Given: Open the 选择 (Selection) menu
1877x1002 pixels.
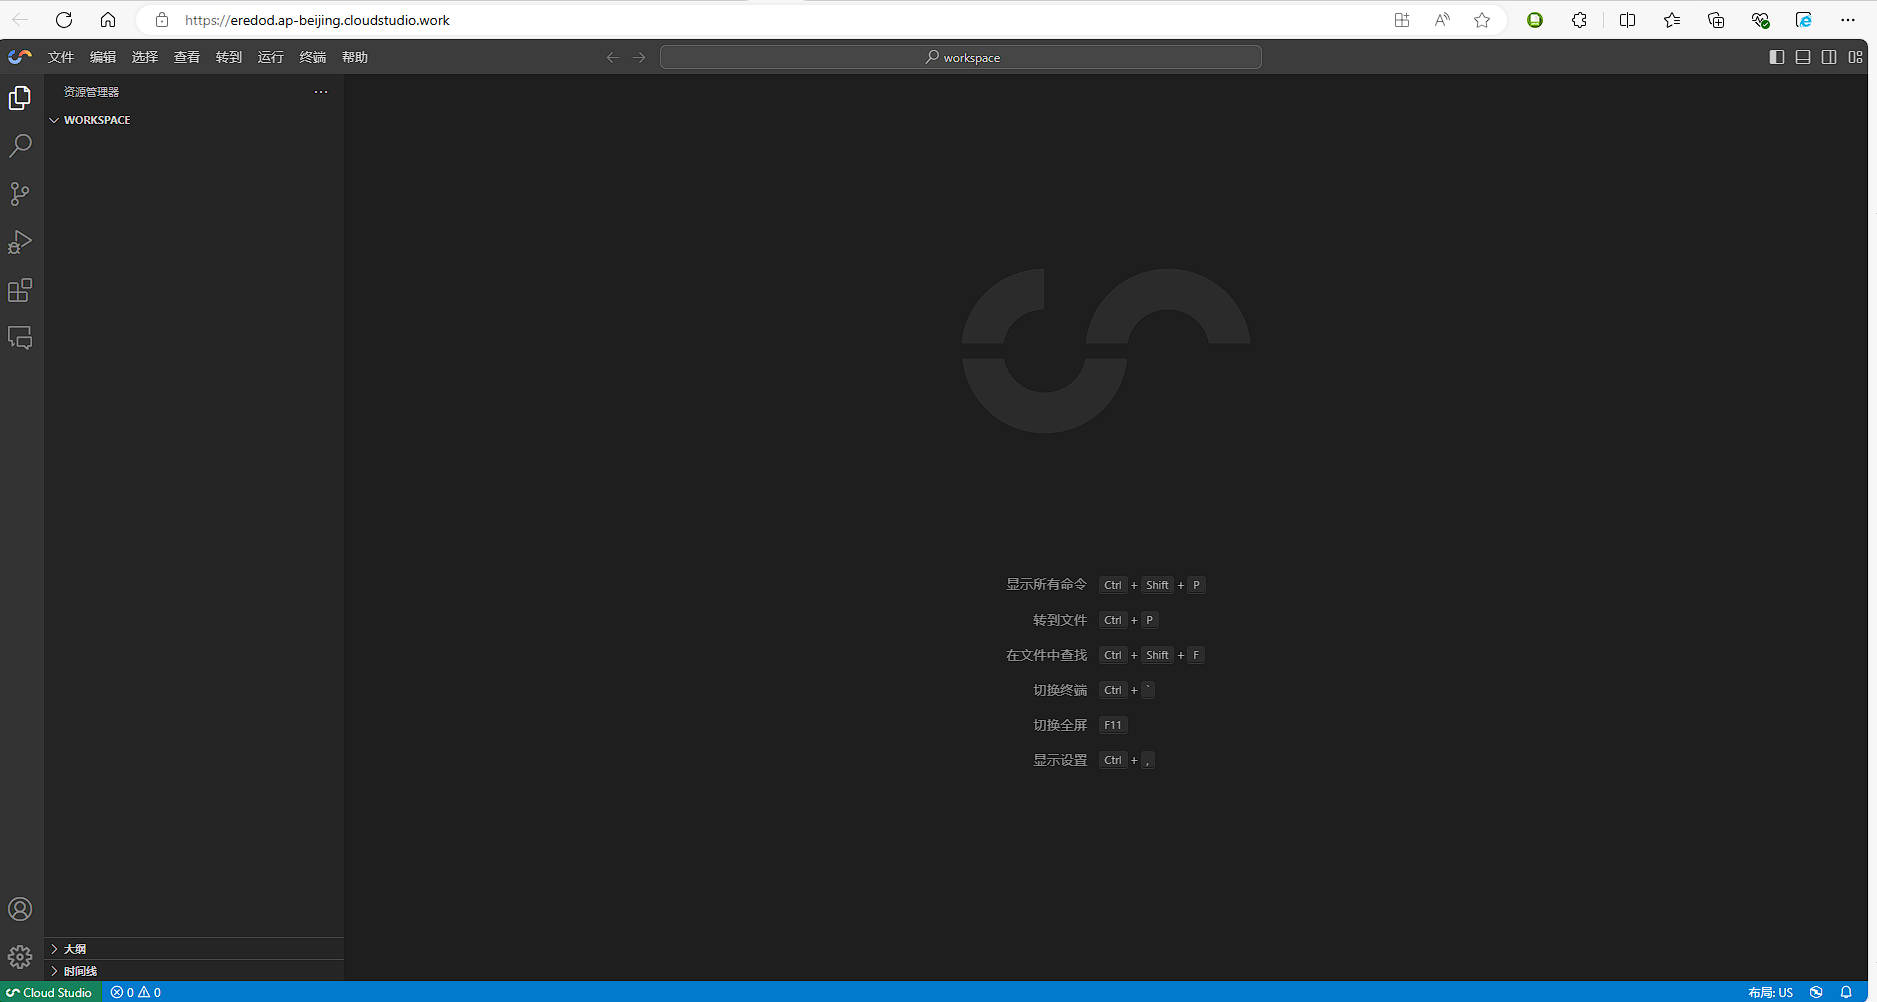Looking at the screenshot, I should (x=145, y=57).
